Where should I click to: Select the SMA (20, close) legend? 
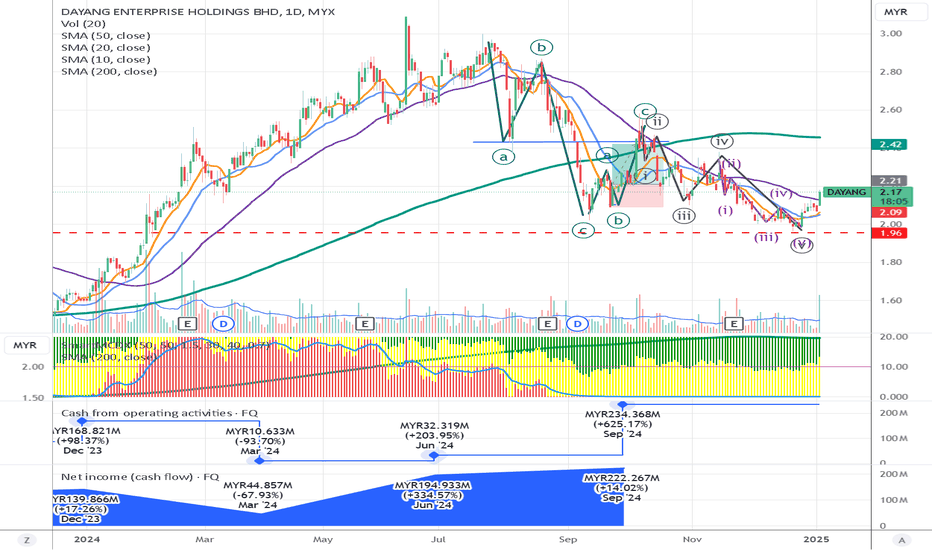coord(106,48)
